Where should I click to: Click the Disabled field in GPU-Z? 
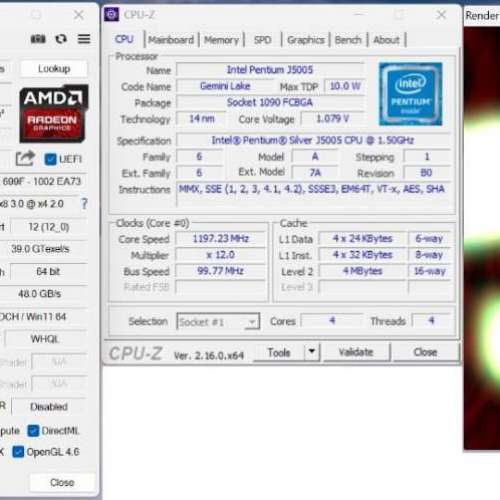(x=49, y=407)
